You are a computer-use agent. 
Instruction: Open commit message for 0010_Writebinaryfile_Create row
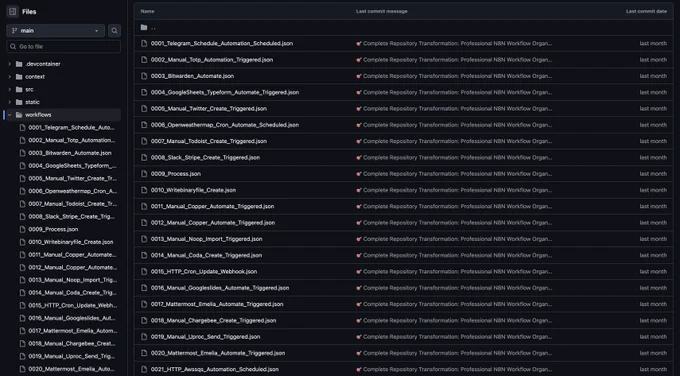pyautogui.click(x=454, y=190)
